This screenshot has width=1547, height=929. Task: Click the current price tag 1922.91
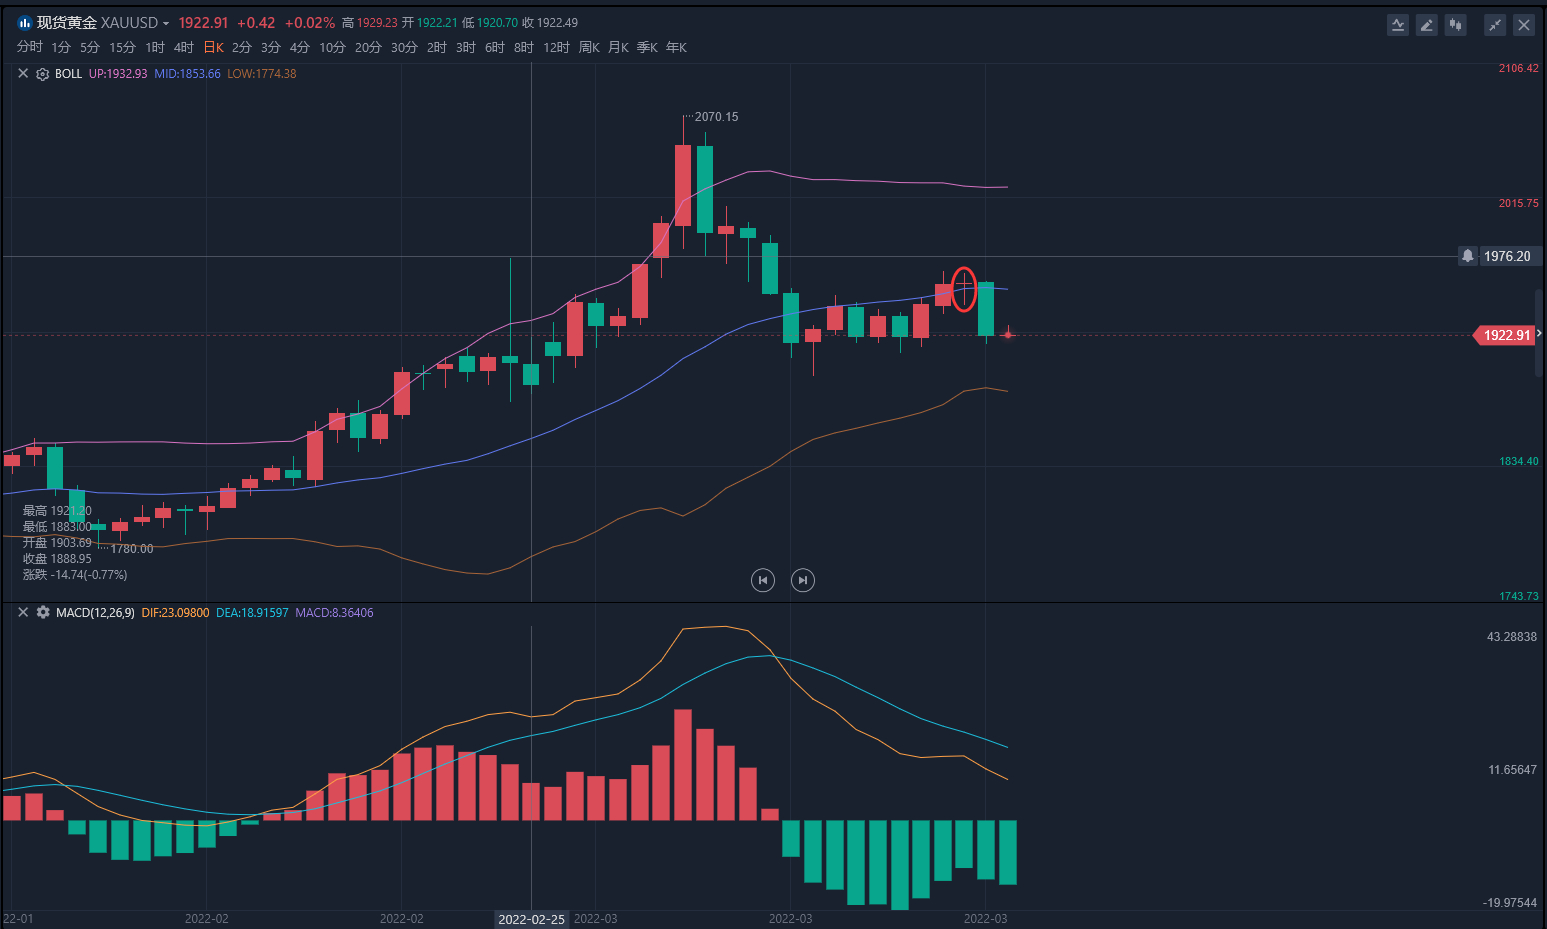1505,335
